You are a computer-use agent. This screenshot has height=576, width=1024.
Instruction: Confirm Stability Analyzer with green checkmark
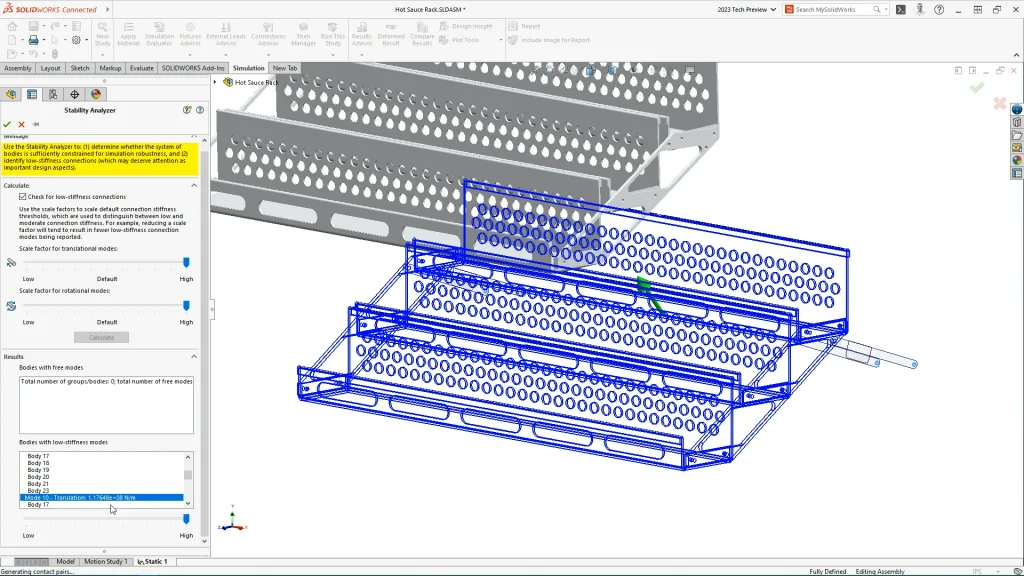(x=8, y=125)
